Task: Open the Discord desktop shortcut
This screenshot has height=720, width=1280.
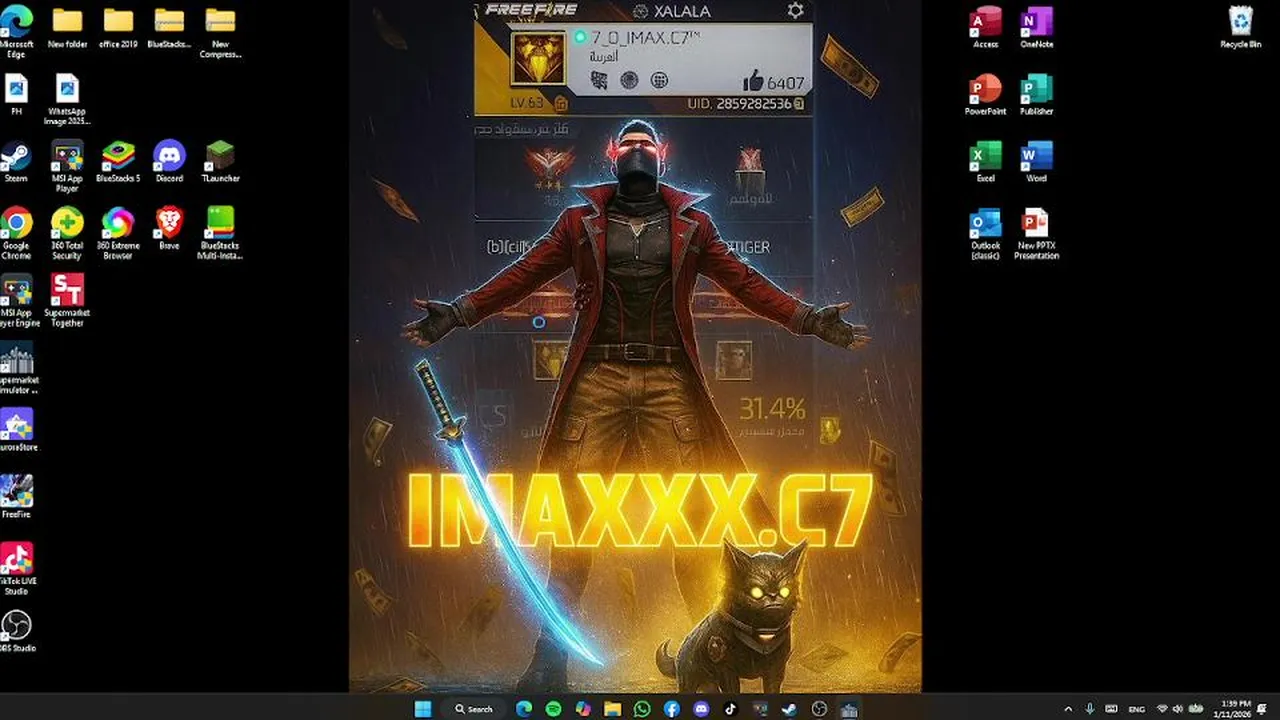Action: click(x=169, y=162)
